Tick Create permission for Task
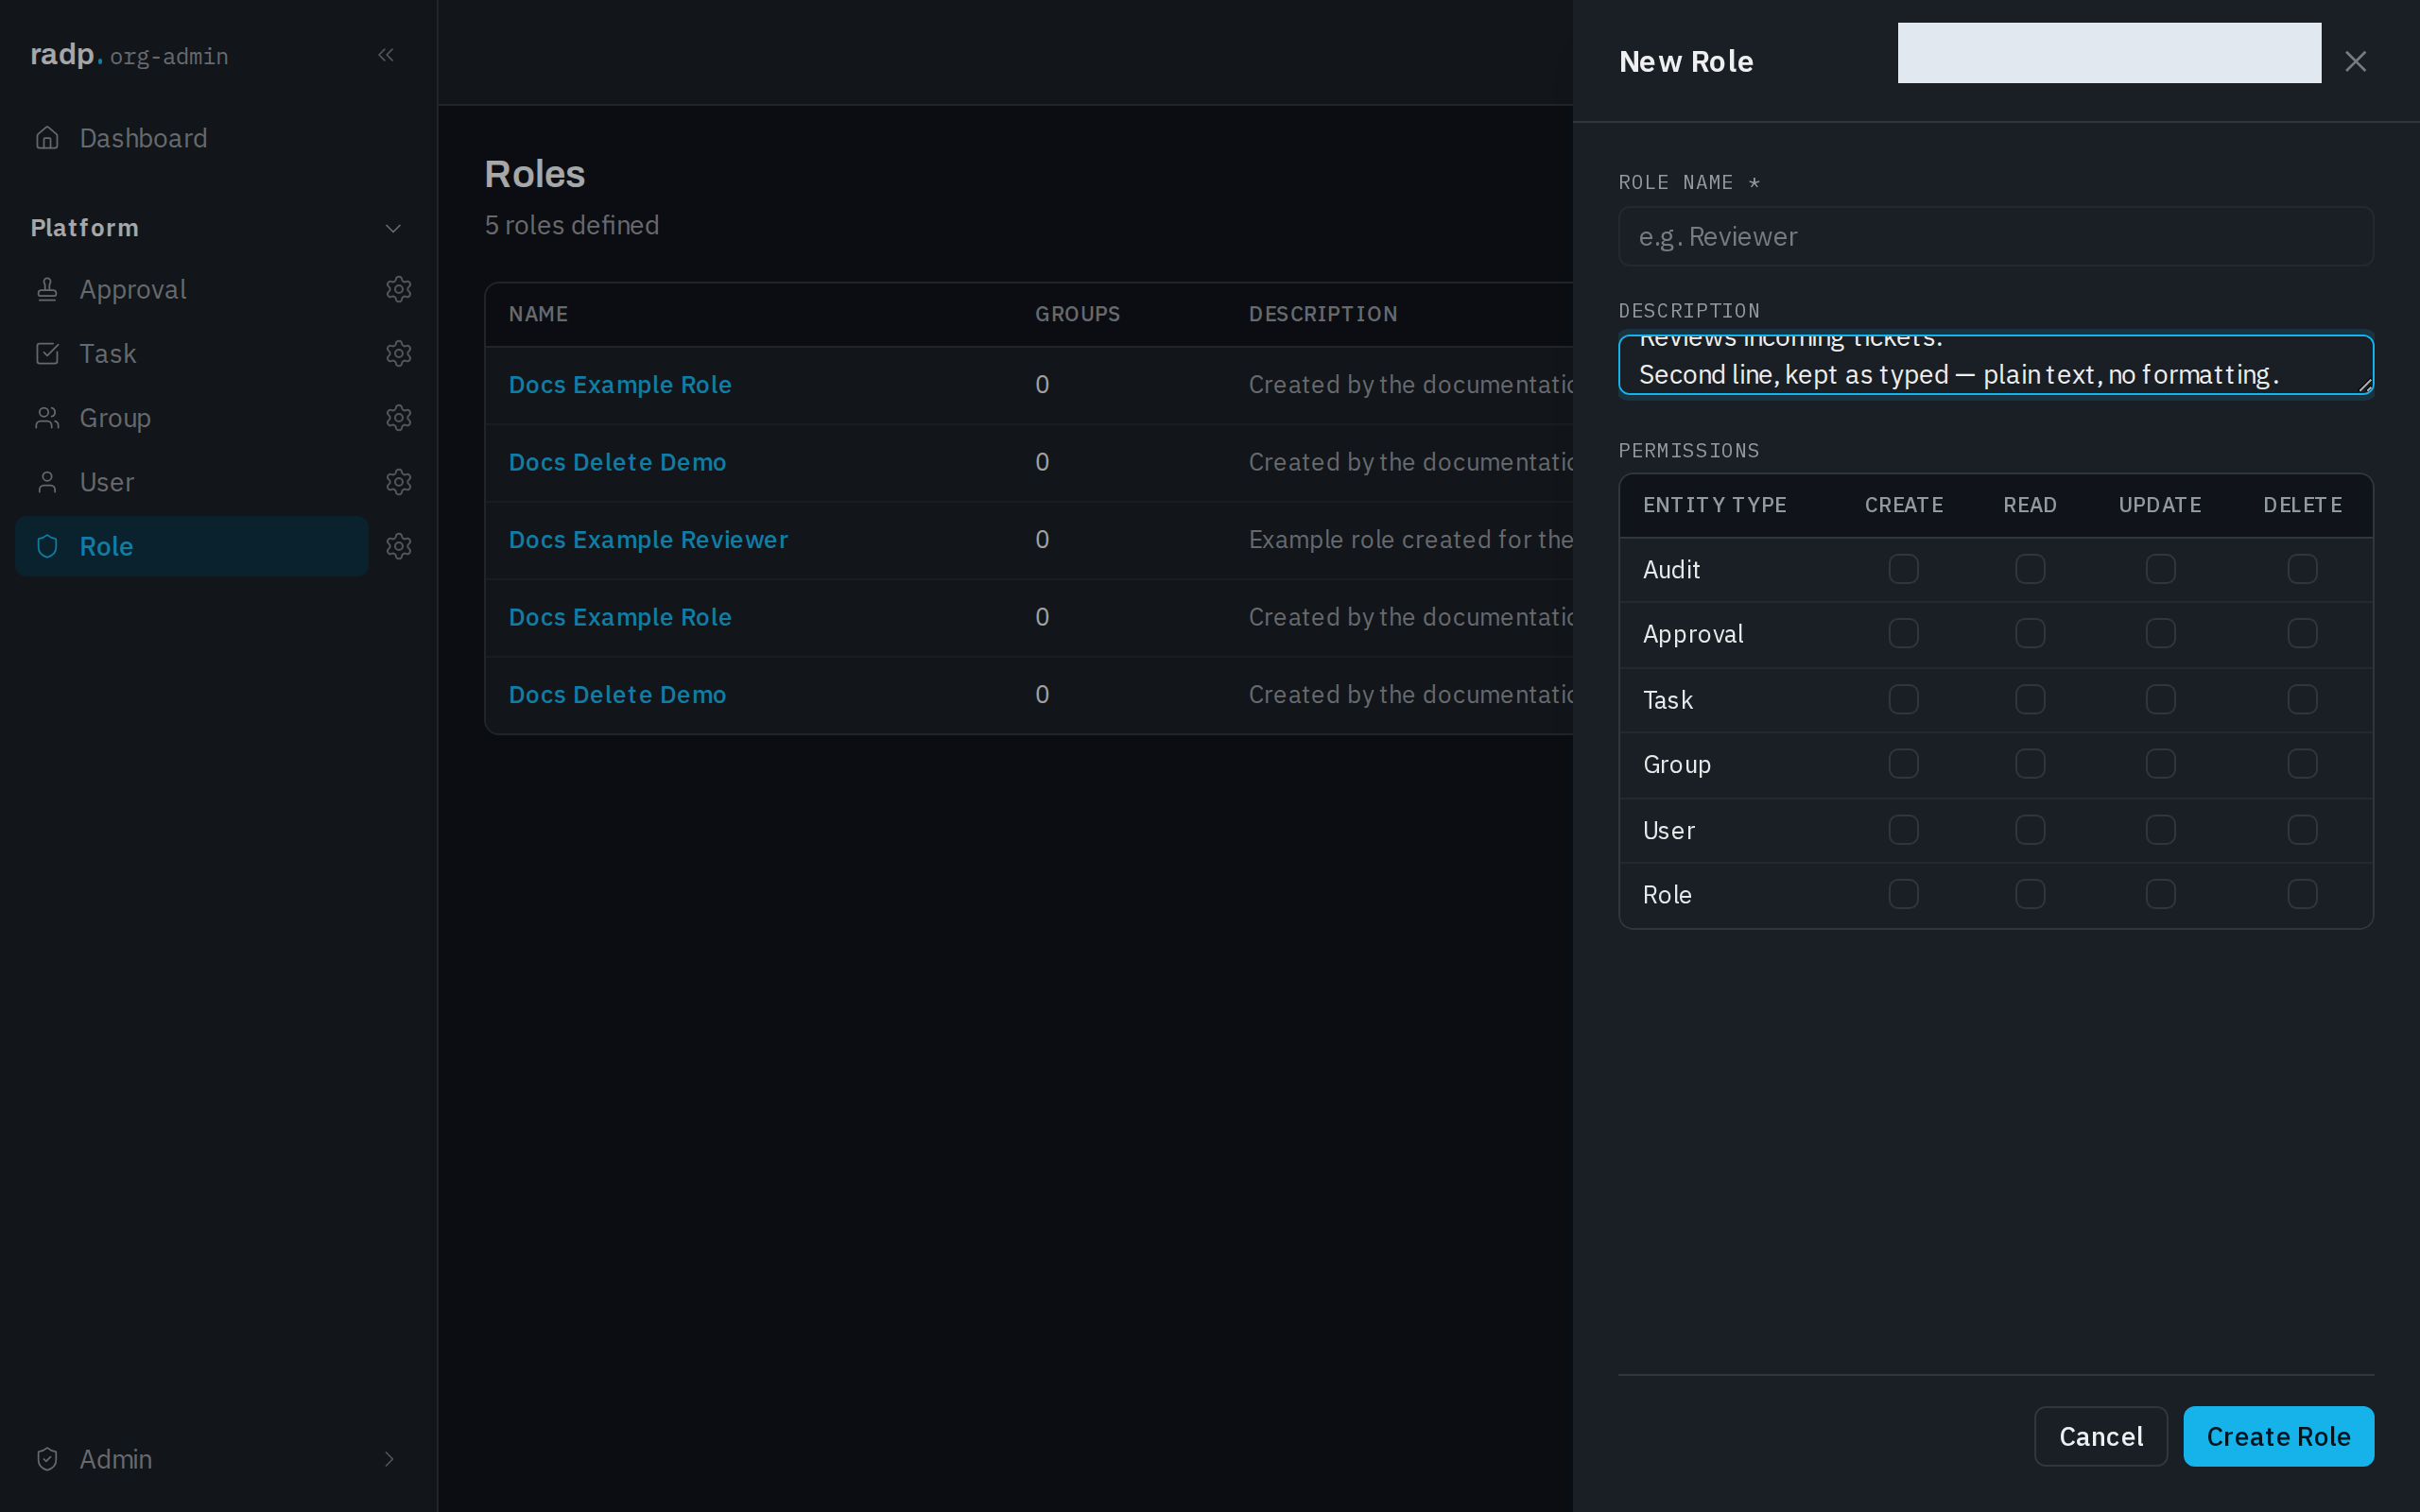 click(1903, 699)
